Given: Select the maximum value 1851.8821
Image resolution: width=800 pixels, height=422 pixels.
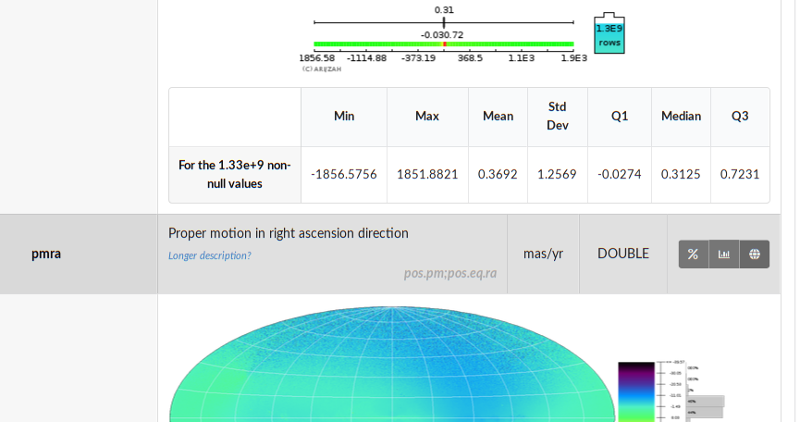Looking at the screenshot, I should (x=428, y=175).
